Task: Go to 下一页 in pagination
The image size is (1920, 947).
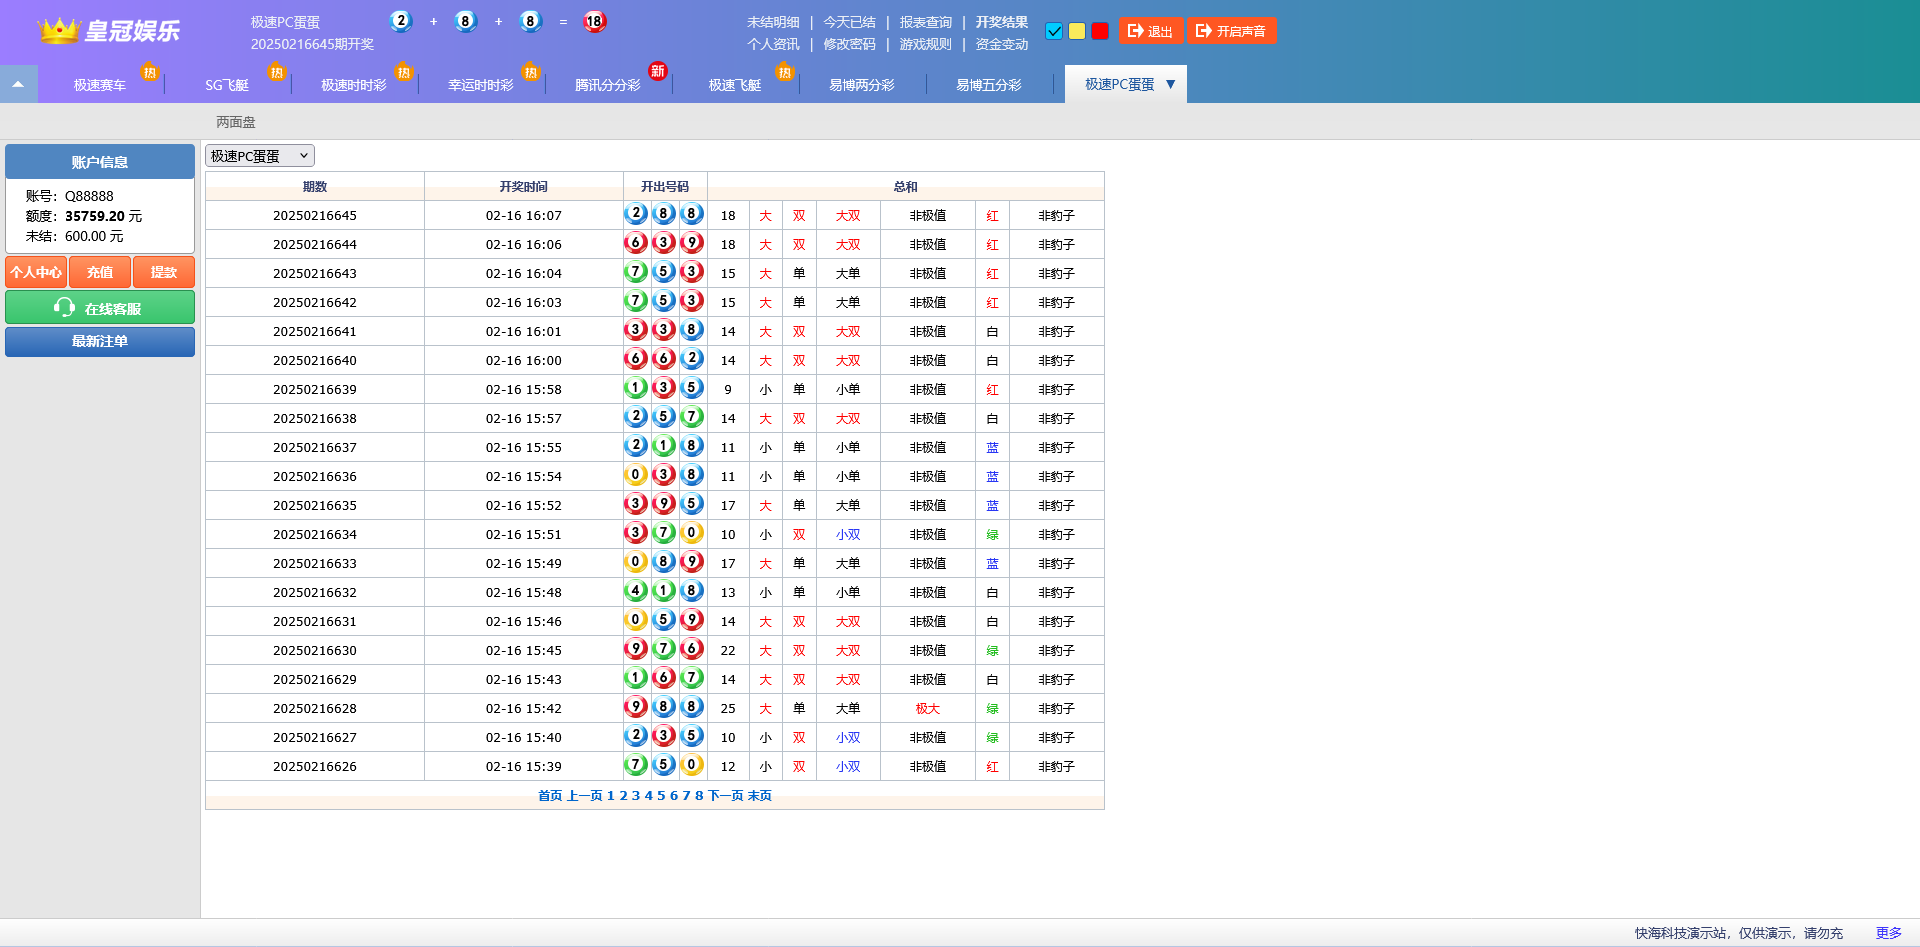Action: tap(726, 796)
